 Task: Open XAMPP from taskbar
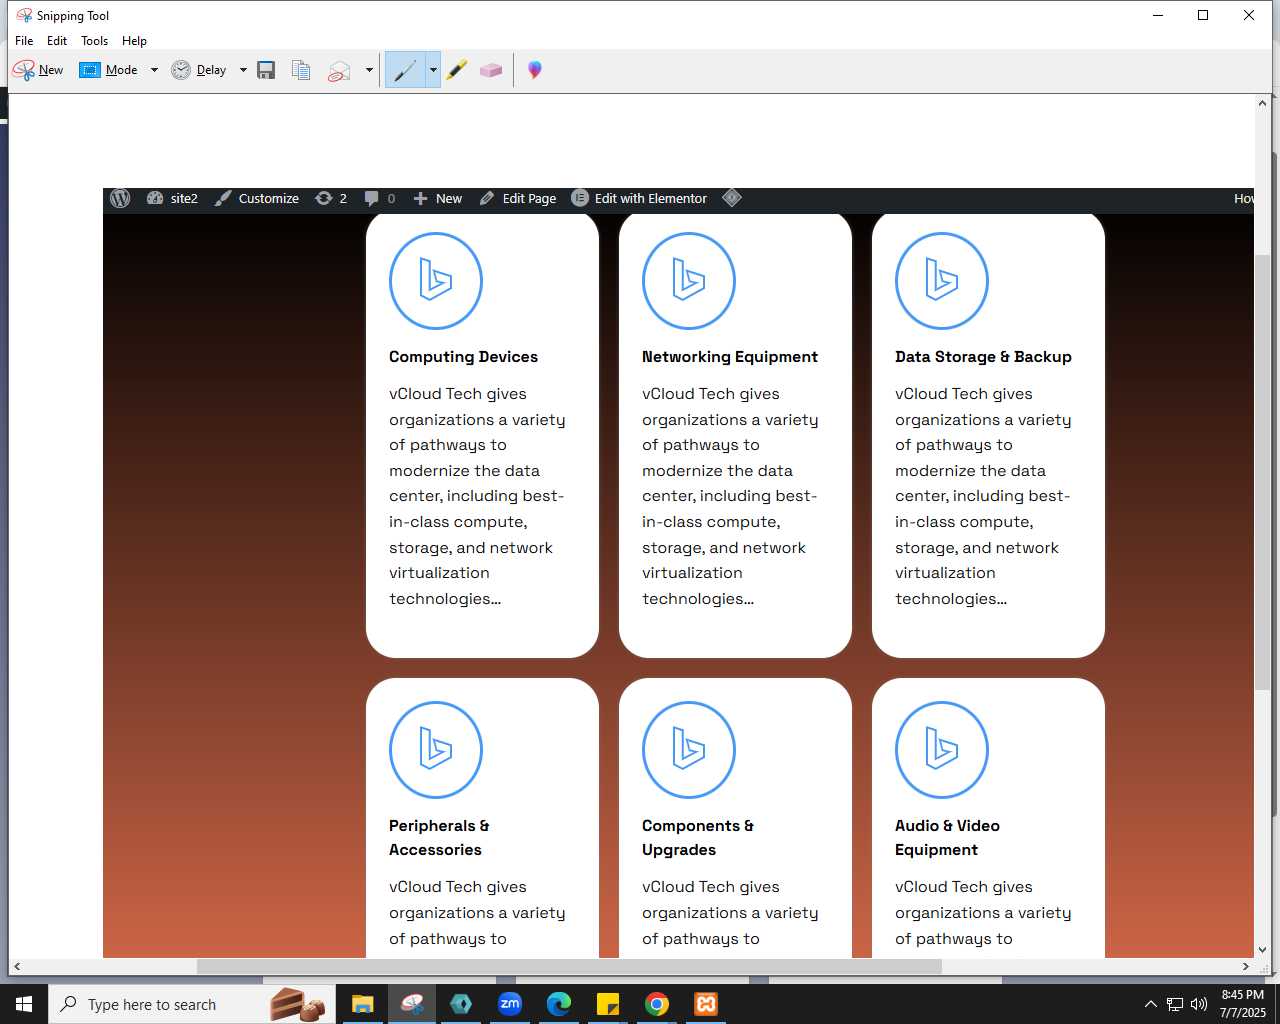[x=706, y=1004]
